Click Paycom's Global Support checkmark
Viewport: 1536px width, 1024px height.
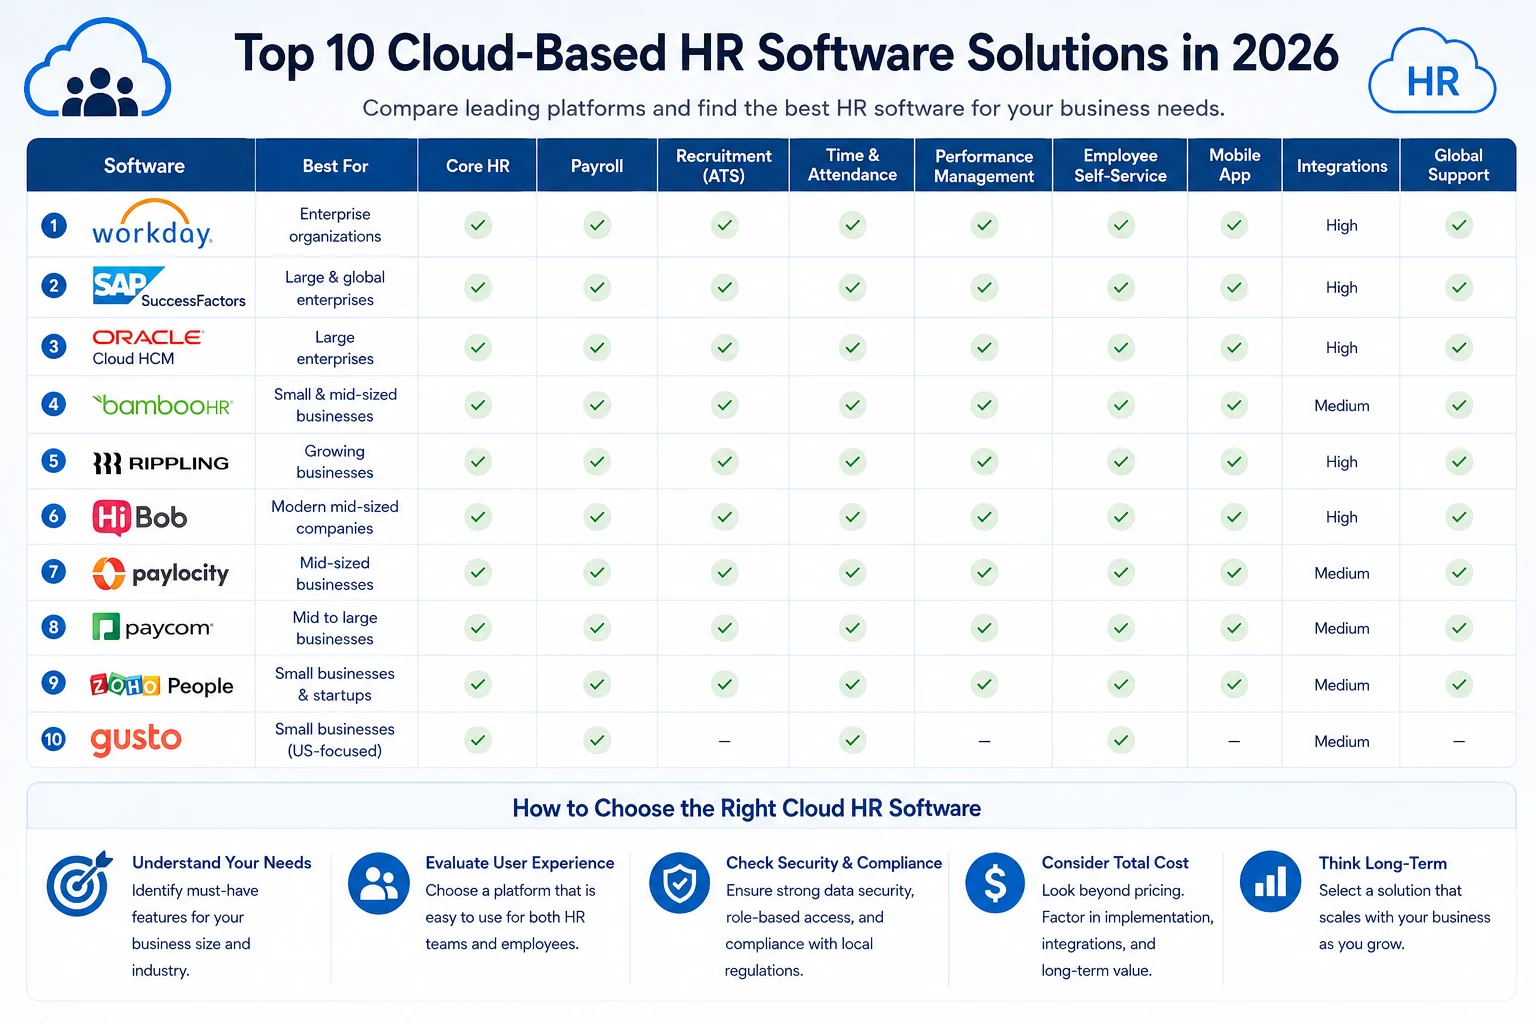coord(1459,628)
